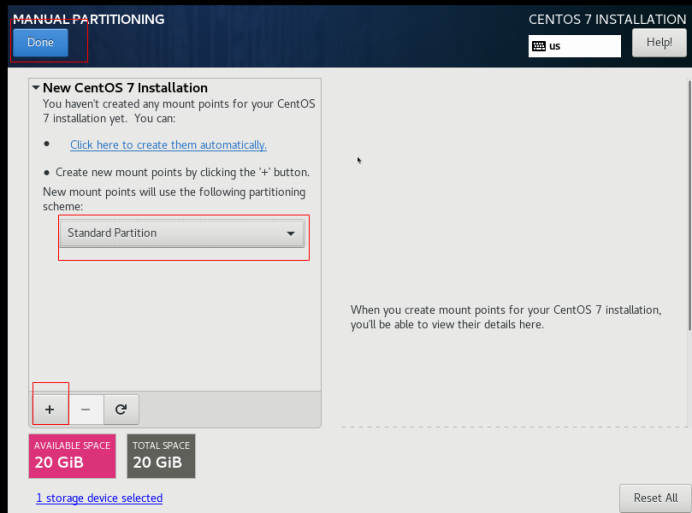Click the 'When you create mount points' message

coord(506,317)
